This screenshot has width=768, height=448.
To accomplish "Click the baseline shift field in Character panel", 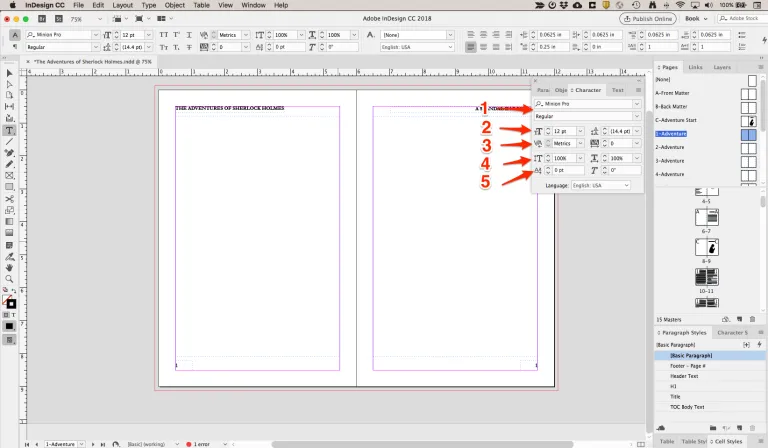I will click(568, 170).
